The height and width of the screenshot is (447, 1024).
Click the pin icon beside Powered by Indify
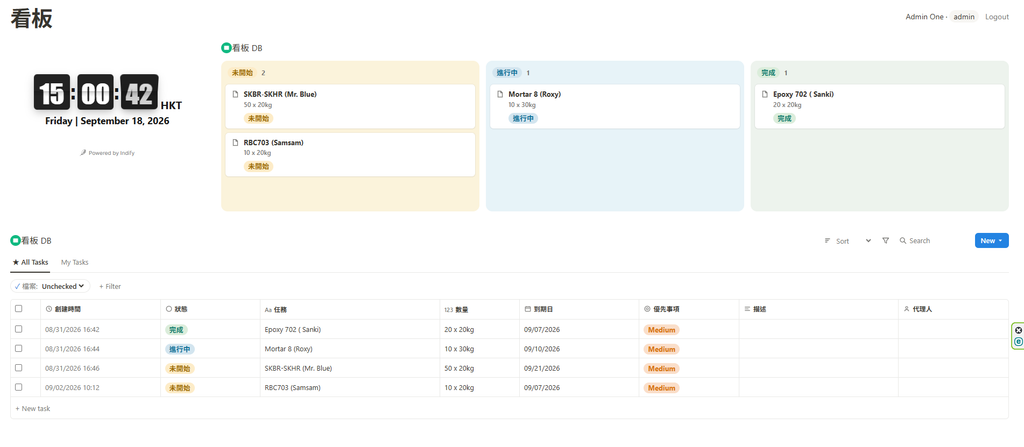(83, 153)
